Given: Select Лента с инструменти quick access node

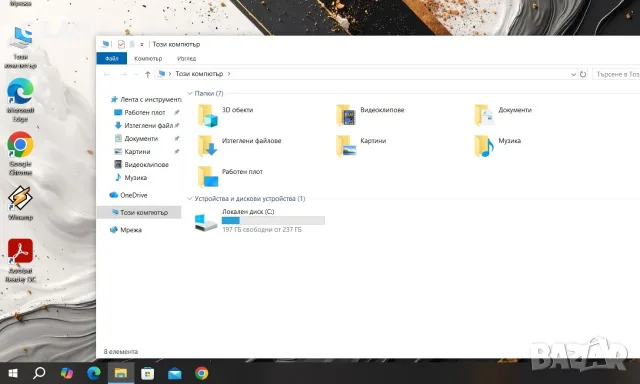Looking at the screenshot, I should pos(145,100).
